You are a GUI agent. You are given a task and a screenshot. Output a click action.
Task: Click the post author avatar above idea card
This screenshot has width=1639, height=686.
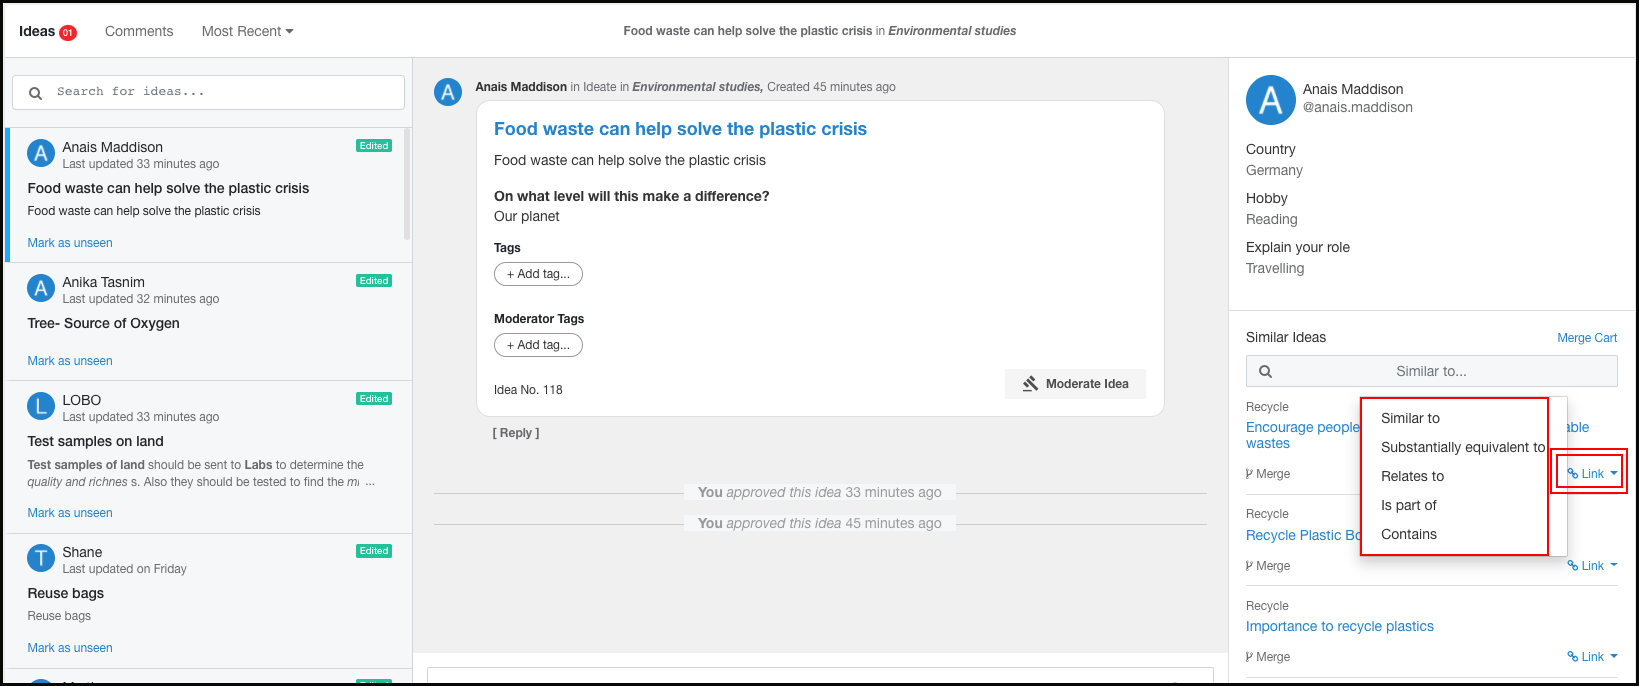coord(448,92)
